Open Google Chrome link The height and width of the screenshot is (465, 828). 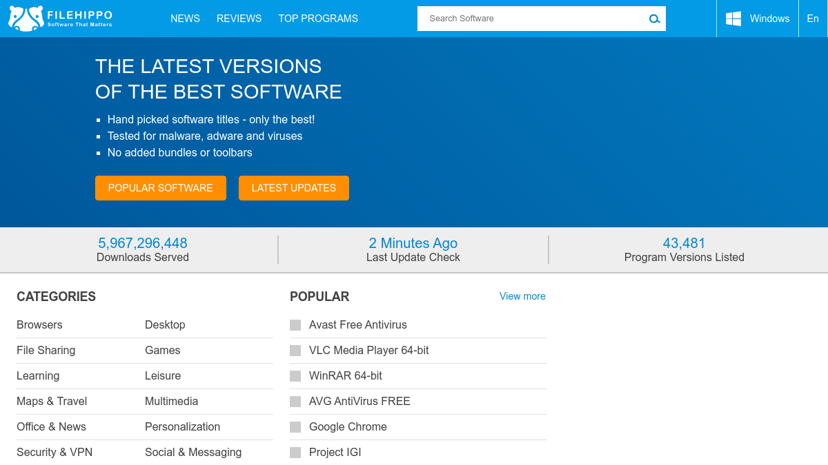(x=348, y=426)
